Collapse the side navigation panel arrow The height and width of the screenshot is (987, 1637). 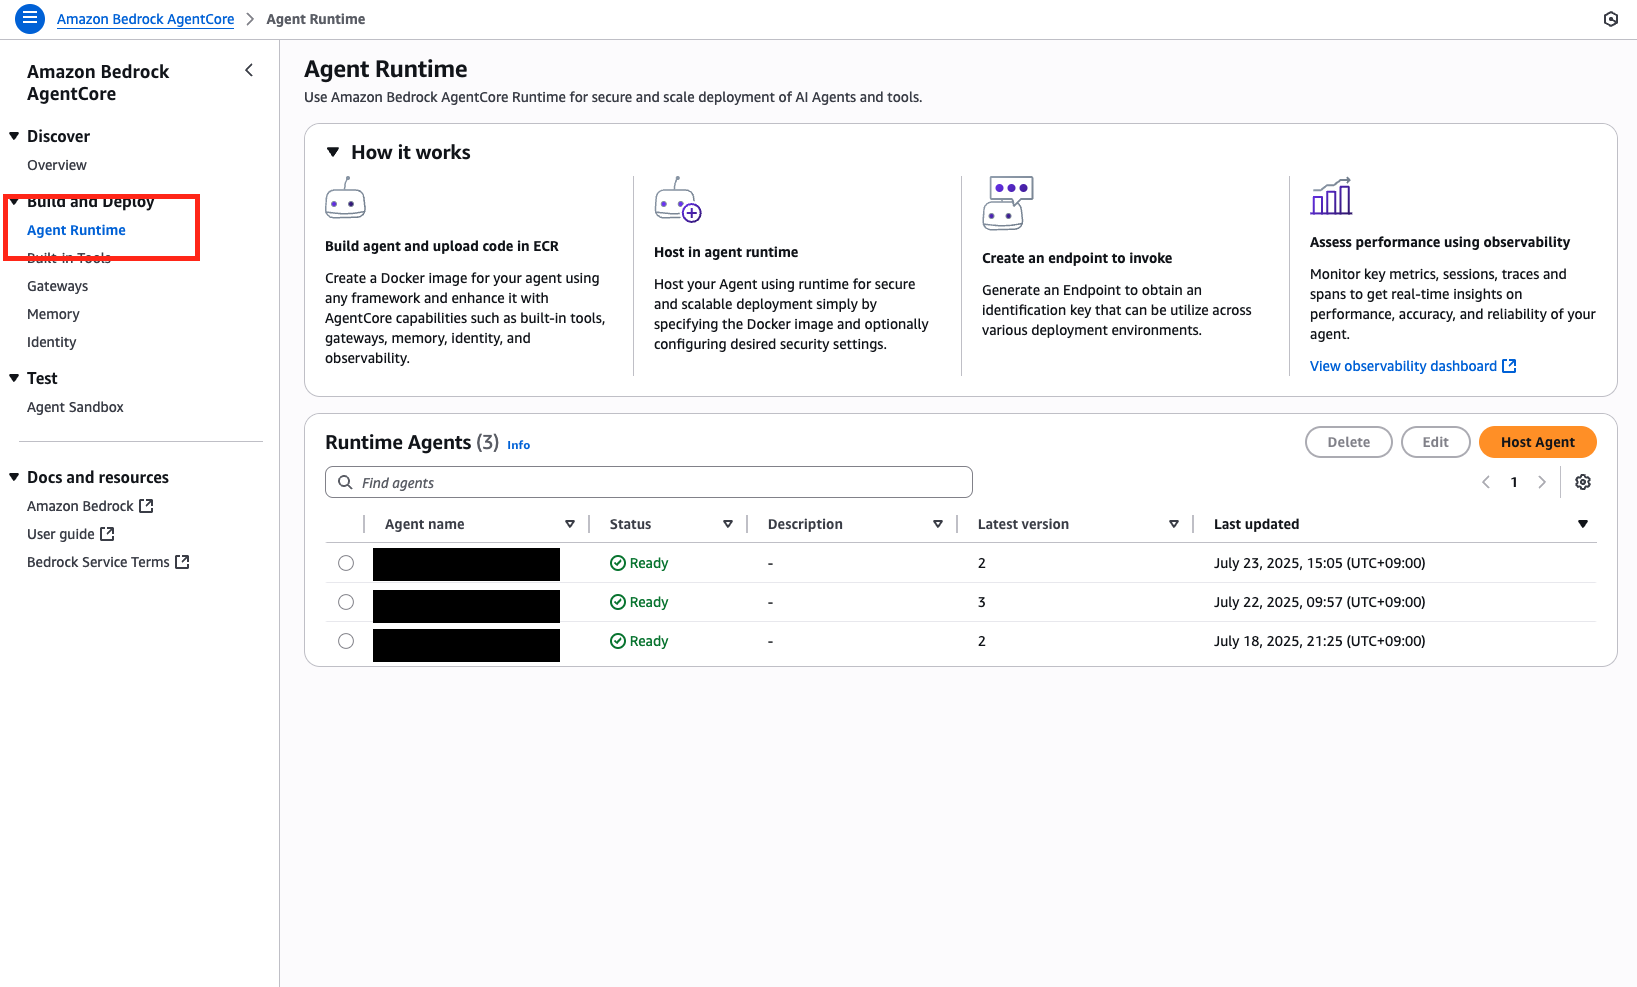tap(249, 70)
